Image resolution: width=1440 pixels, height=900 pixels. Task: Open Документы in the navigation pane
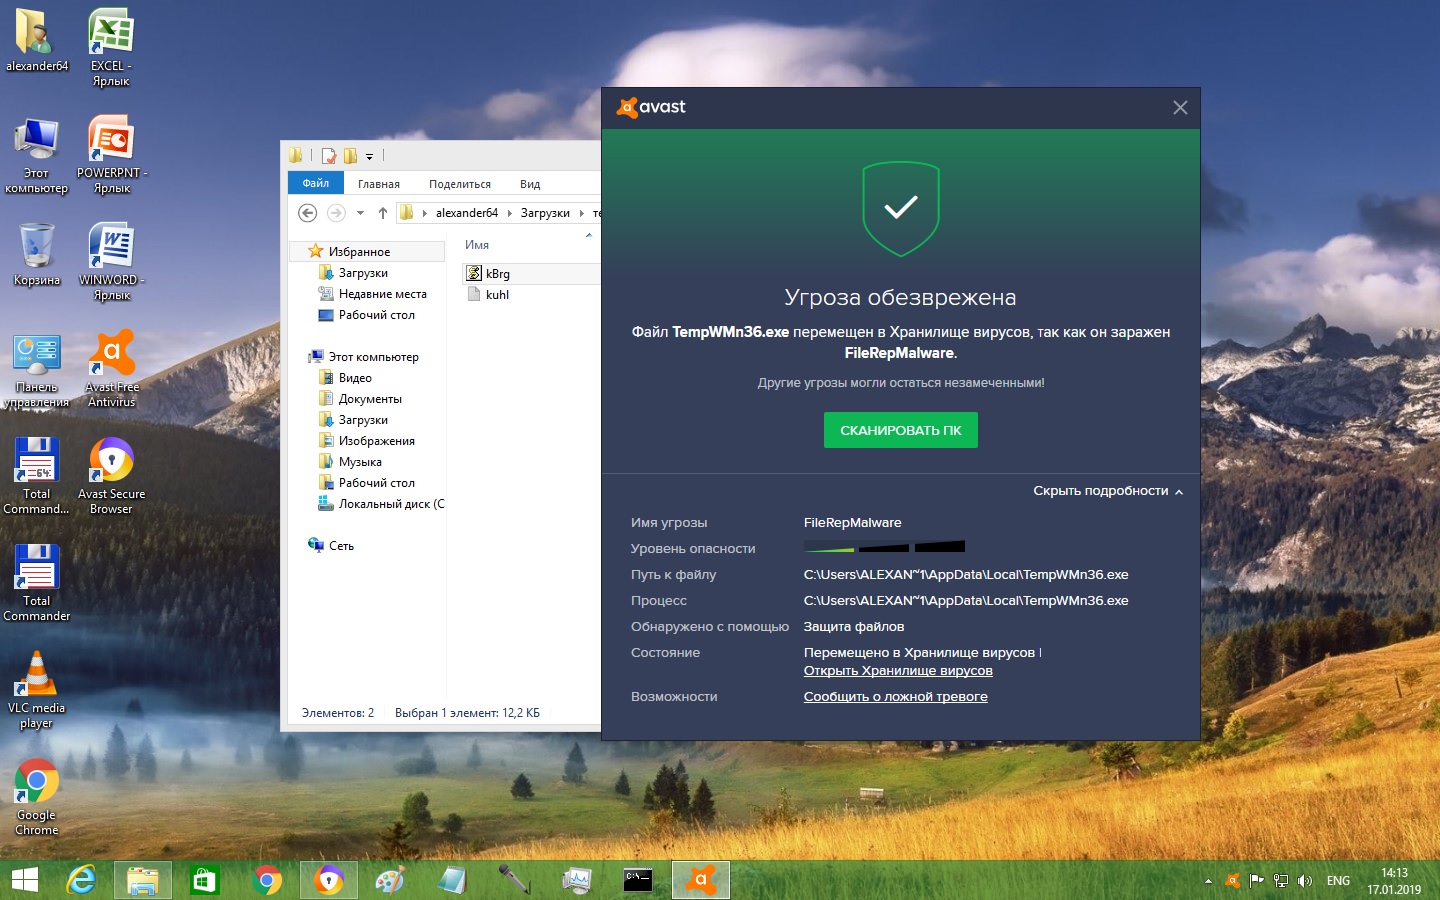click(x=360, y=399)
